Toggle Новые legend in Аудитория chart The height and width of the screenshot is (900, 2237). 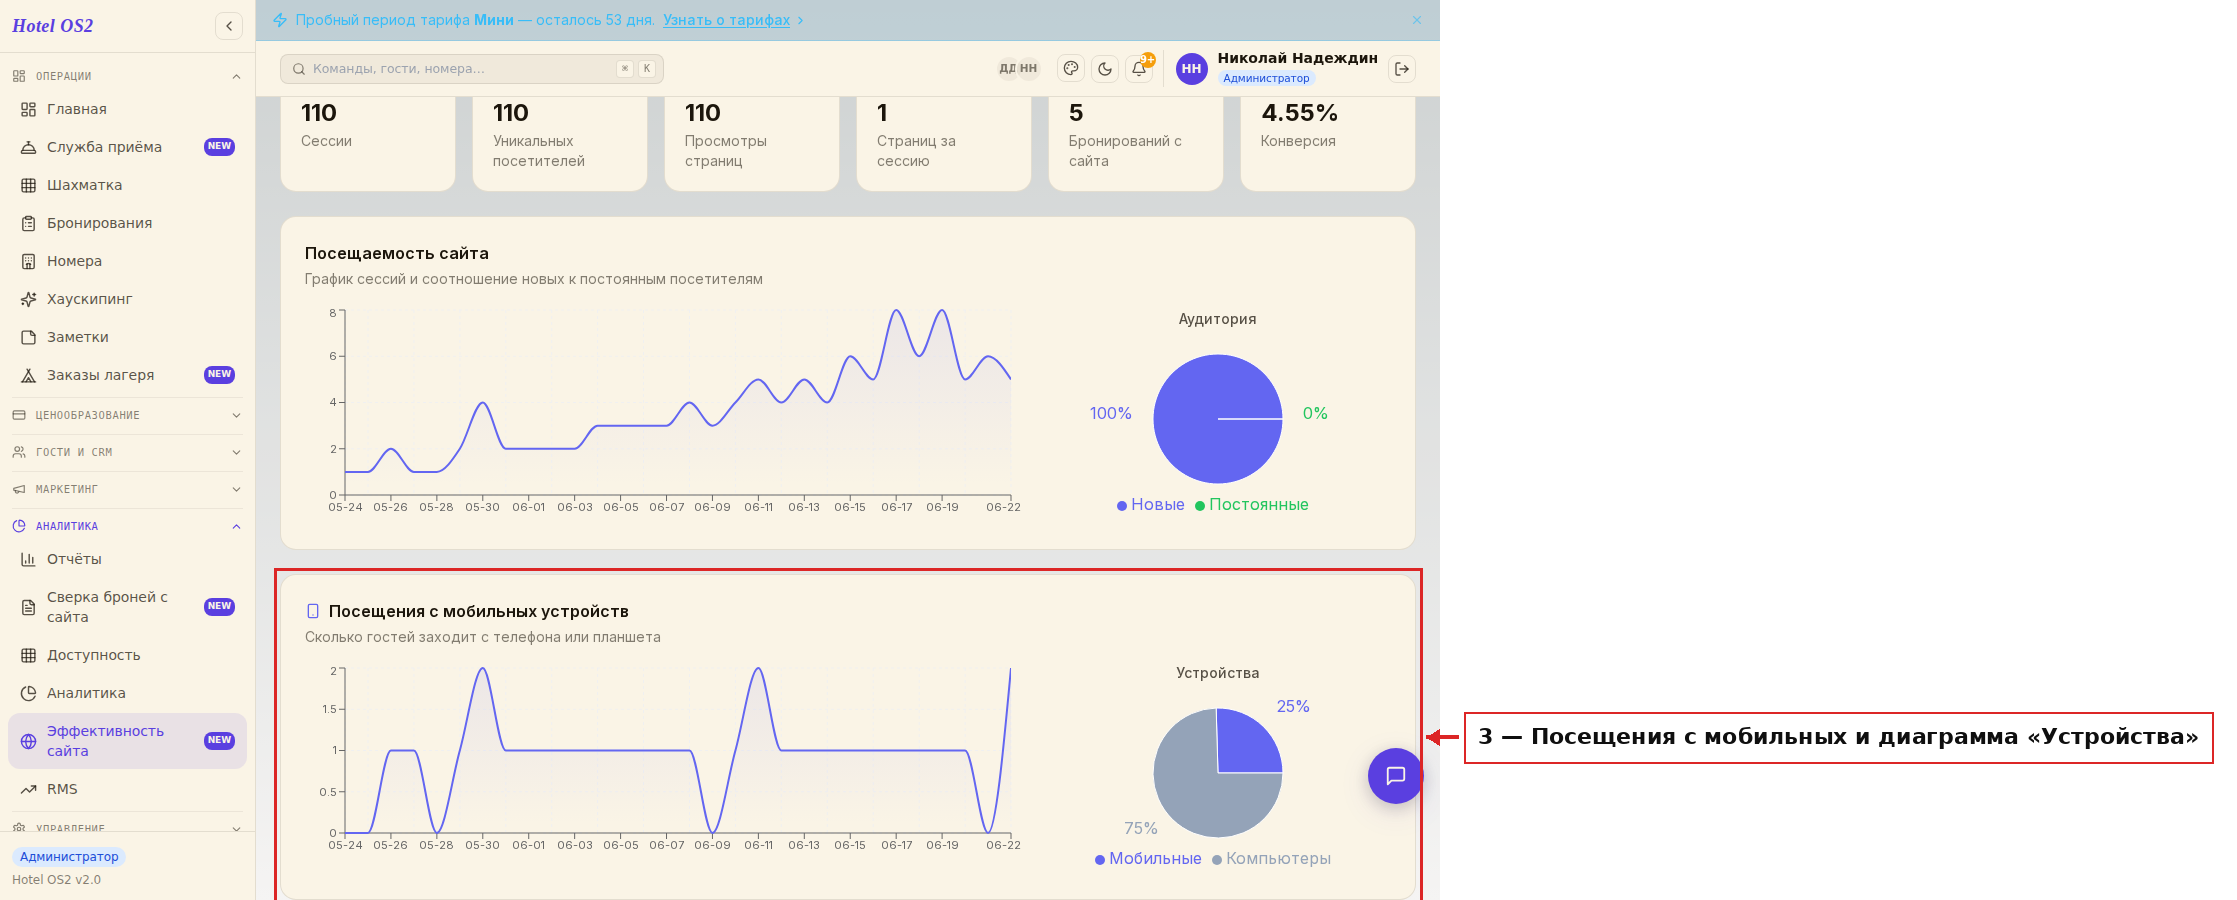1150,505
